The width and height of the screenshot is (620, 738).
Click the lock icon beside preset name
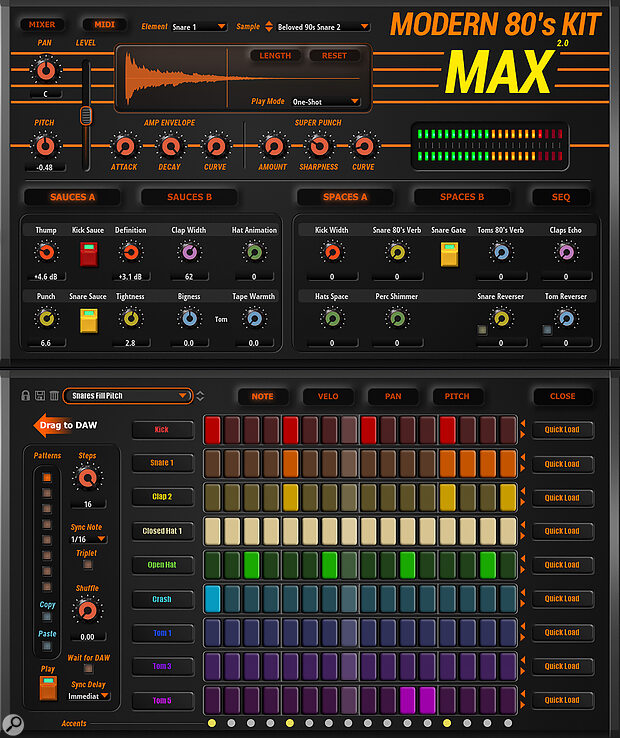point(25,396)
